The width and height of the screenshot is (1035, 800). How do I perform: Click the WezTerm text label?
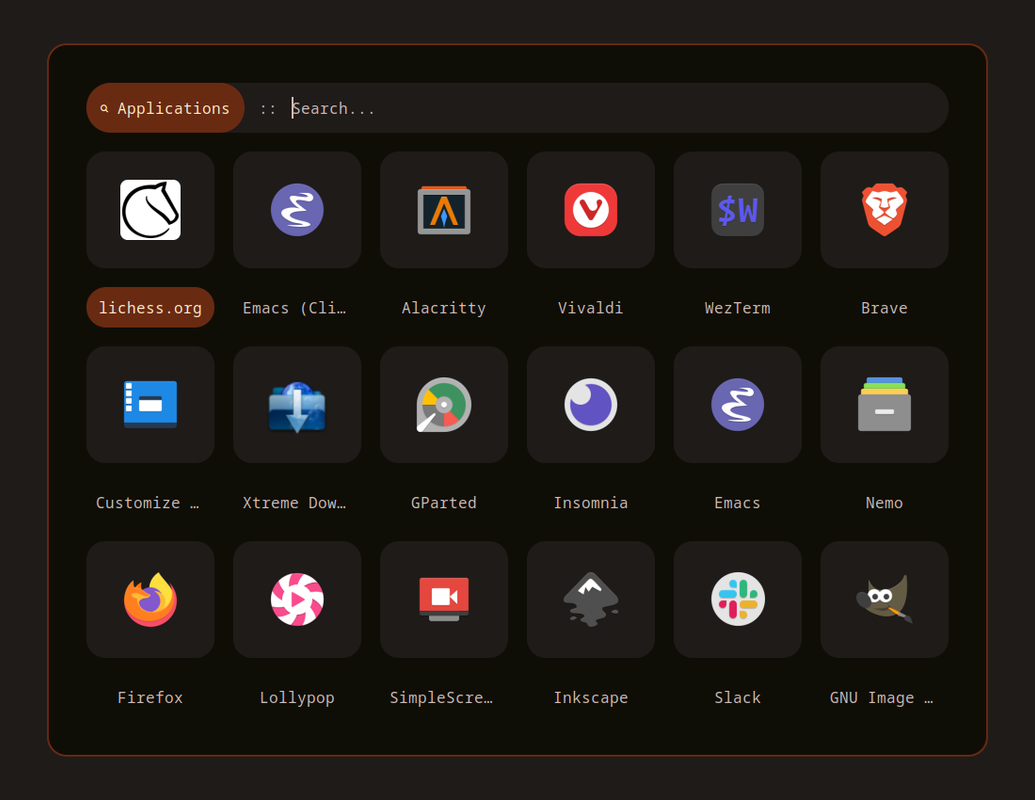point(737,308)
